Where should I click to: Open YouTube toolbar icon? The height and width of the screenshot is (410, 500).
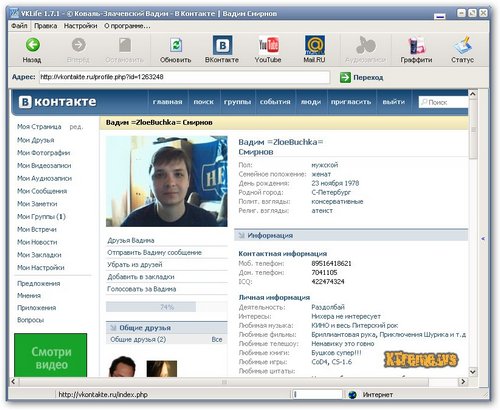point(268,45)
